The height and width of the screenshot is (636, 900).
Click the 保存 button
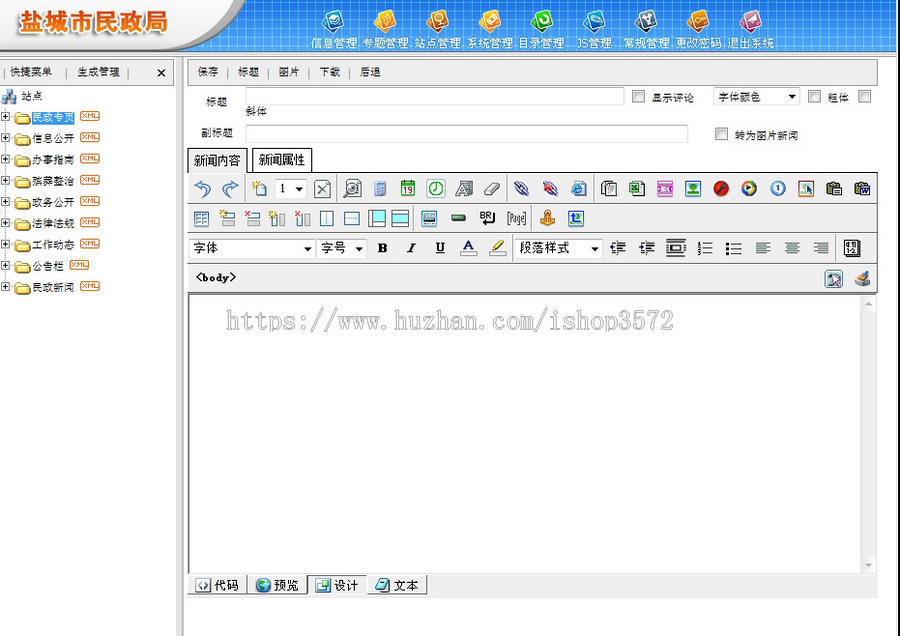coord(207,72)
